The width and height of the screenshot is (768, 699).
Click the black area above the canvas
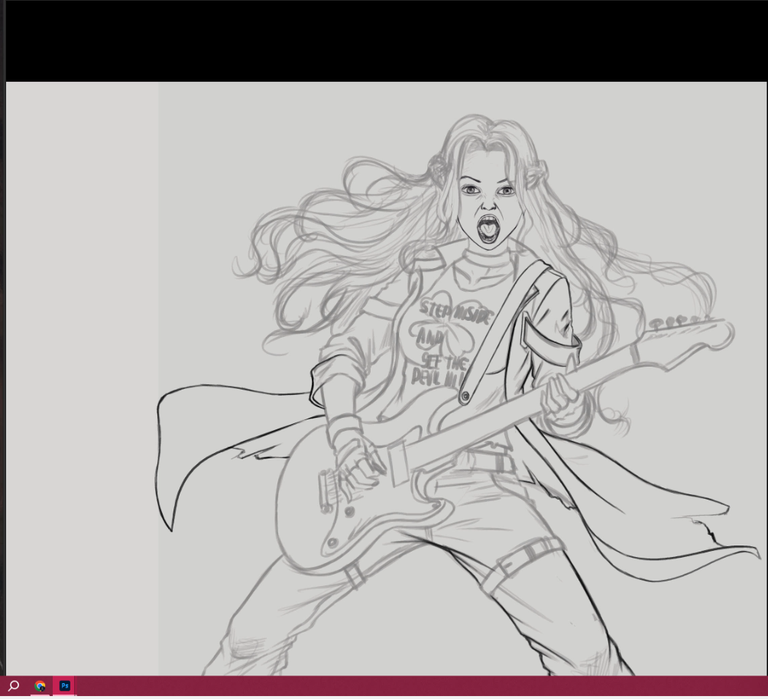point(384,40)
